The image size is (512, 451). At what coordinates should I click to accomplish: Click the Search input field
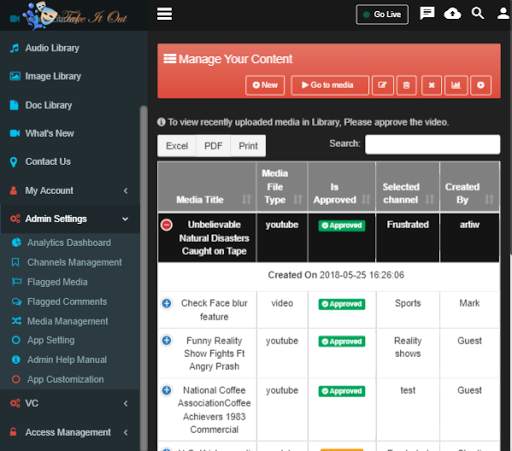click(432, 144)
